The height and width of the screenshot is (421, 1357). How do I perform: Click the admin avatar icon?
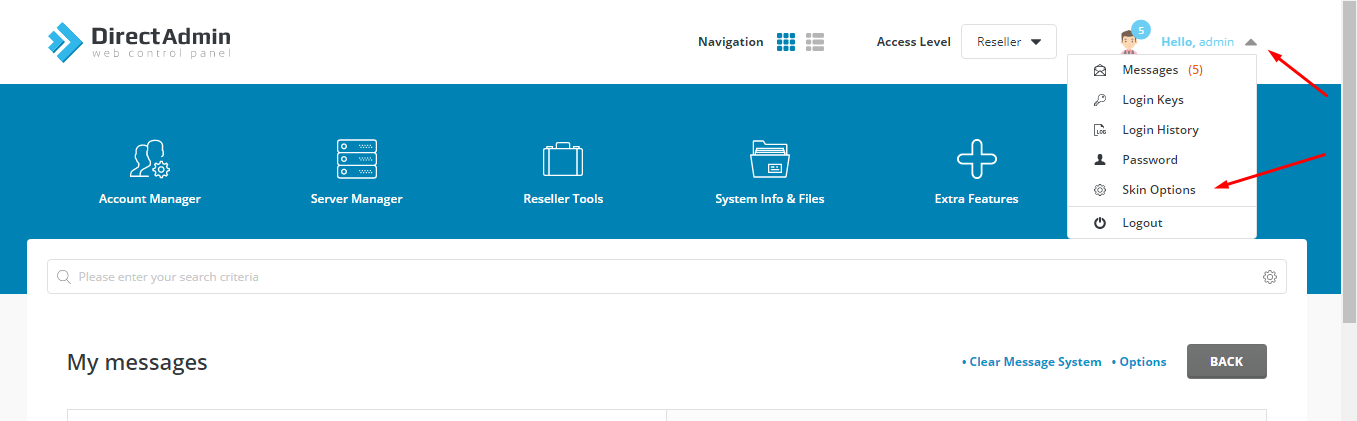click(x=1129, y=42)
